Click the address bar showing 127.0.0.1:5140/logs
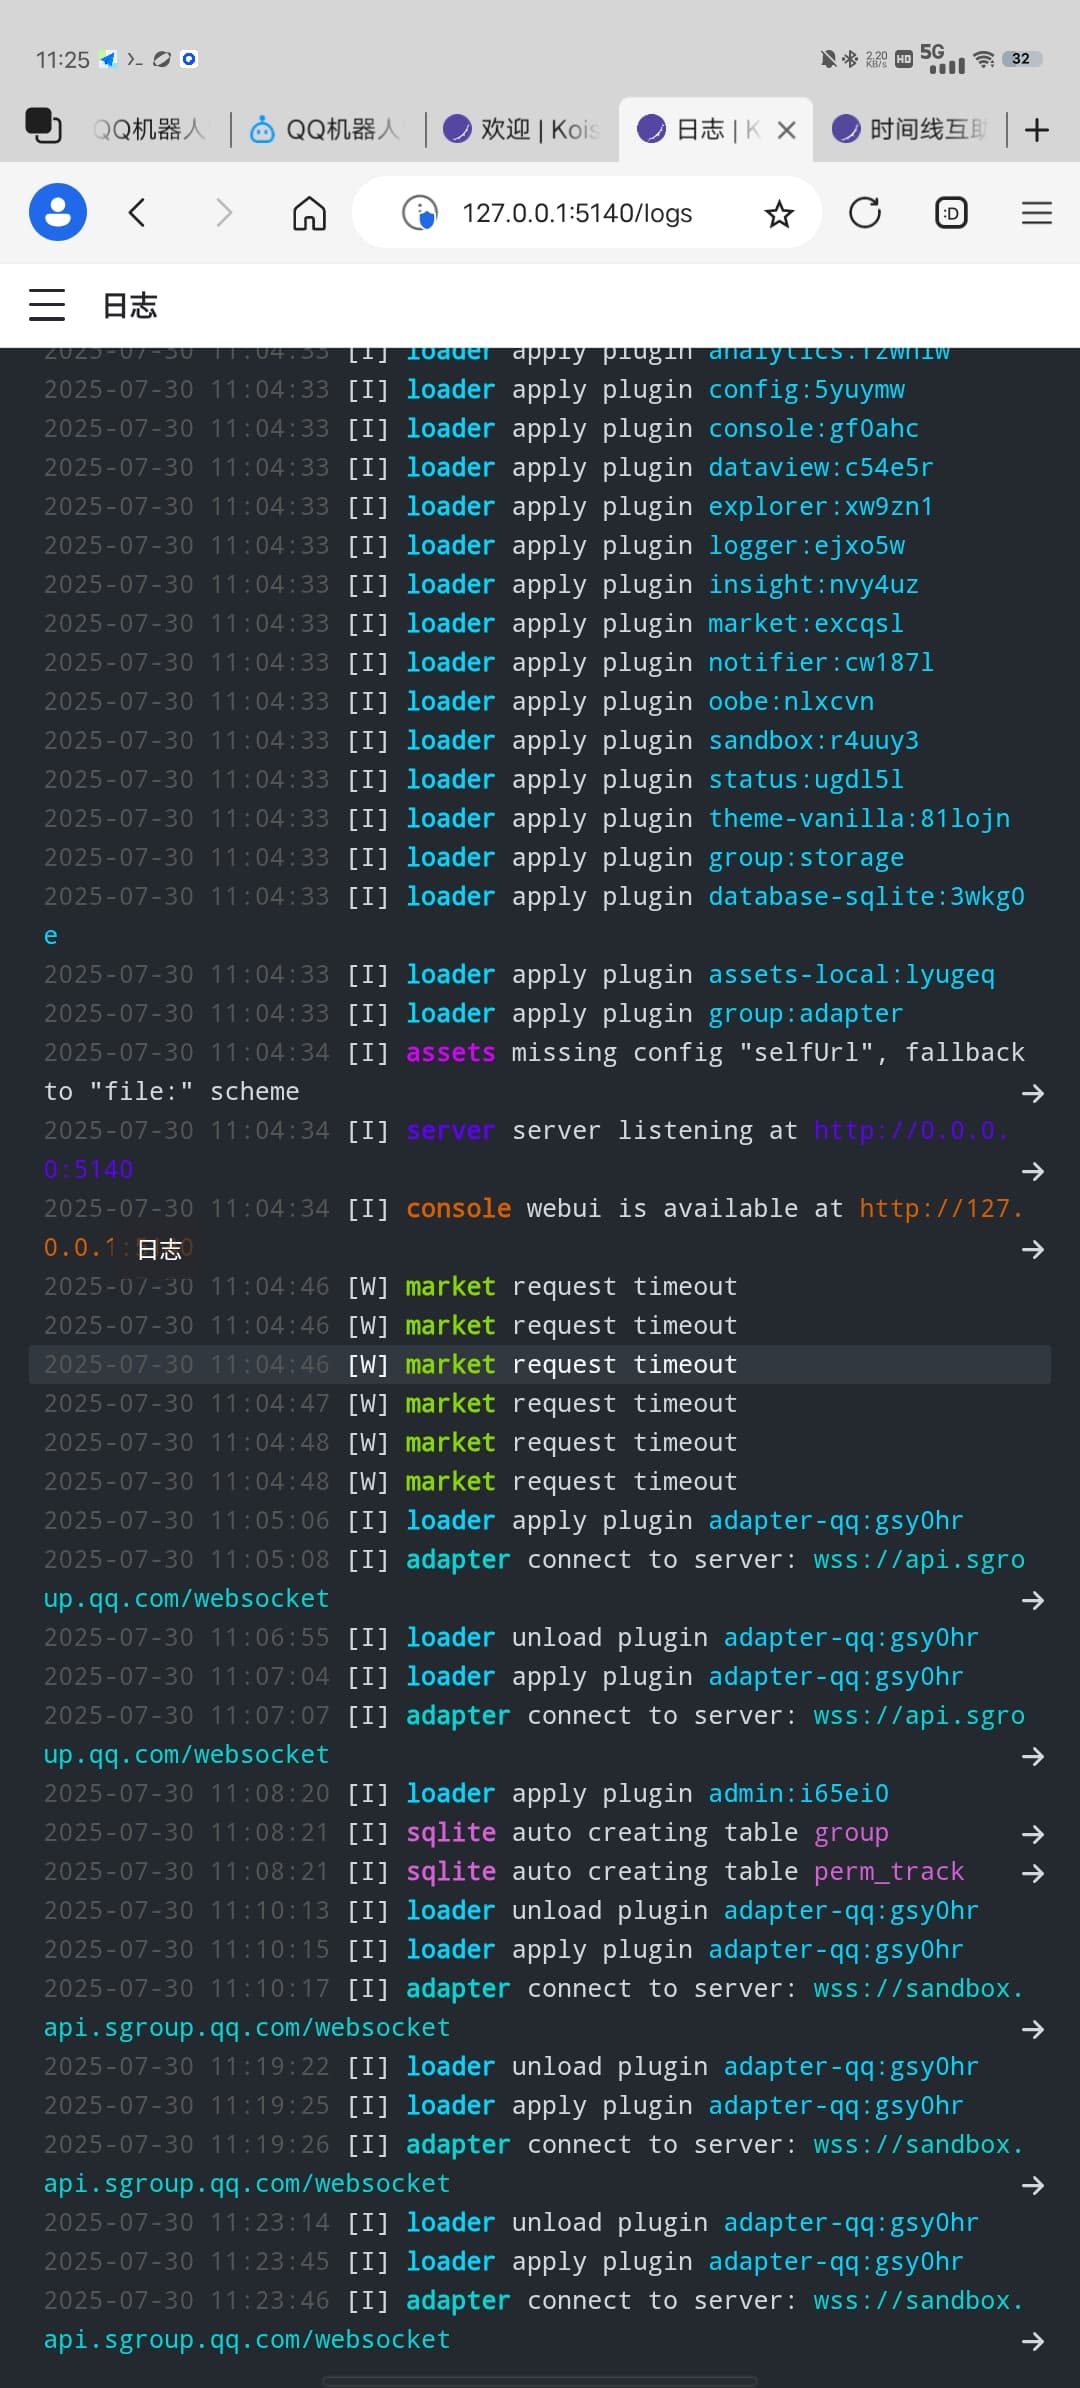Viewport: 1080px width, 2388px height. pos(587,212)
